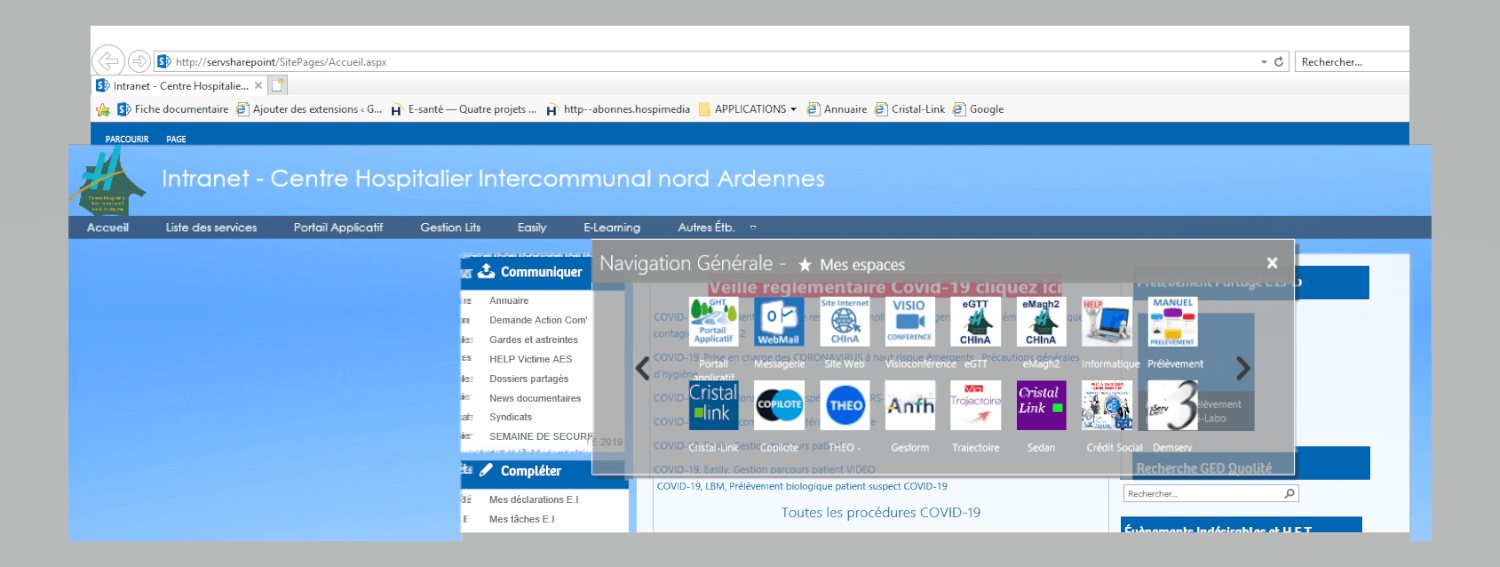Screen dimensions: 1500x567
Task: Open the Cristal-Link tile
Action: tap(713, 405)
